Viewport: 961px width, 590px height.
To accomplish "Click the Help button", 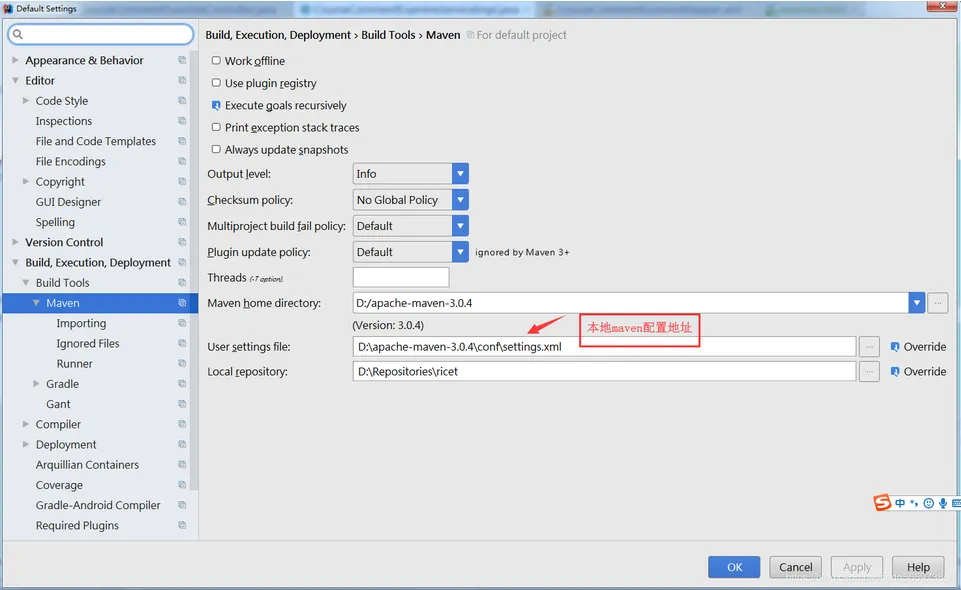I will (x=918, y=567).
